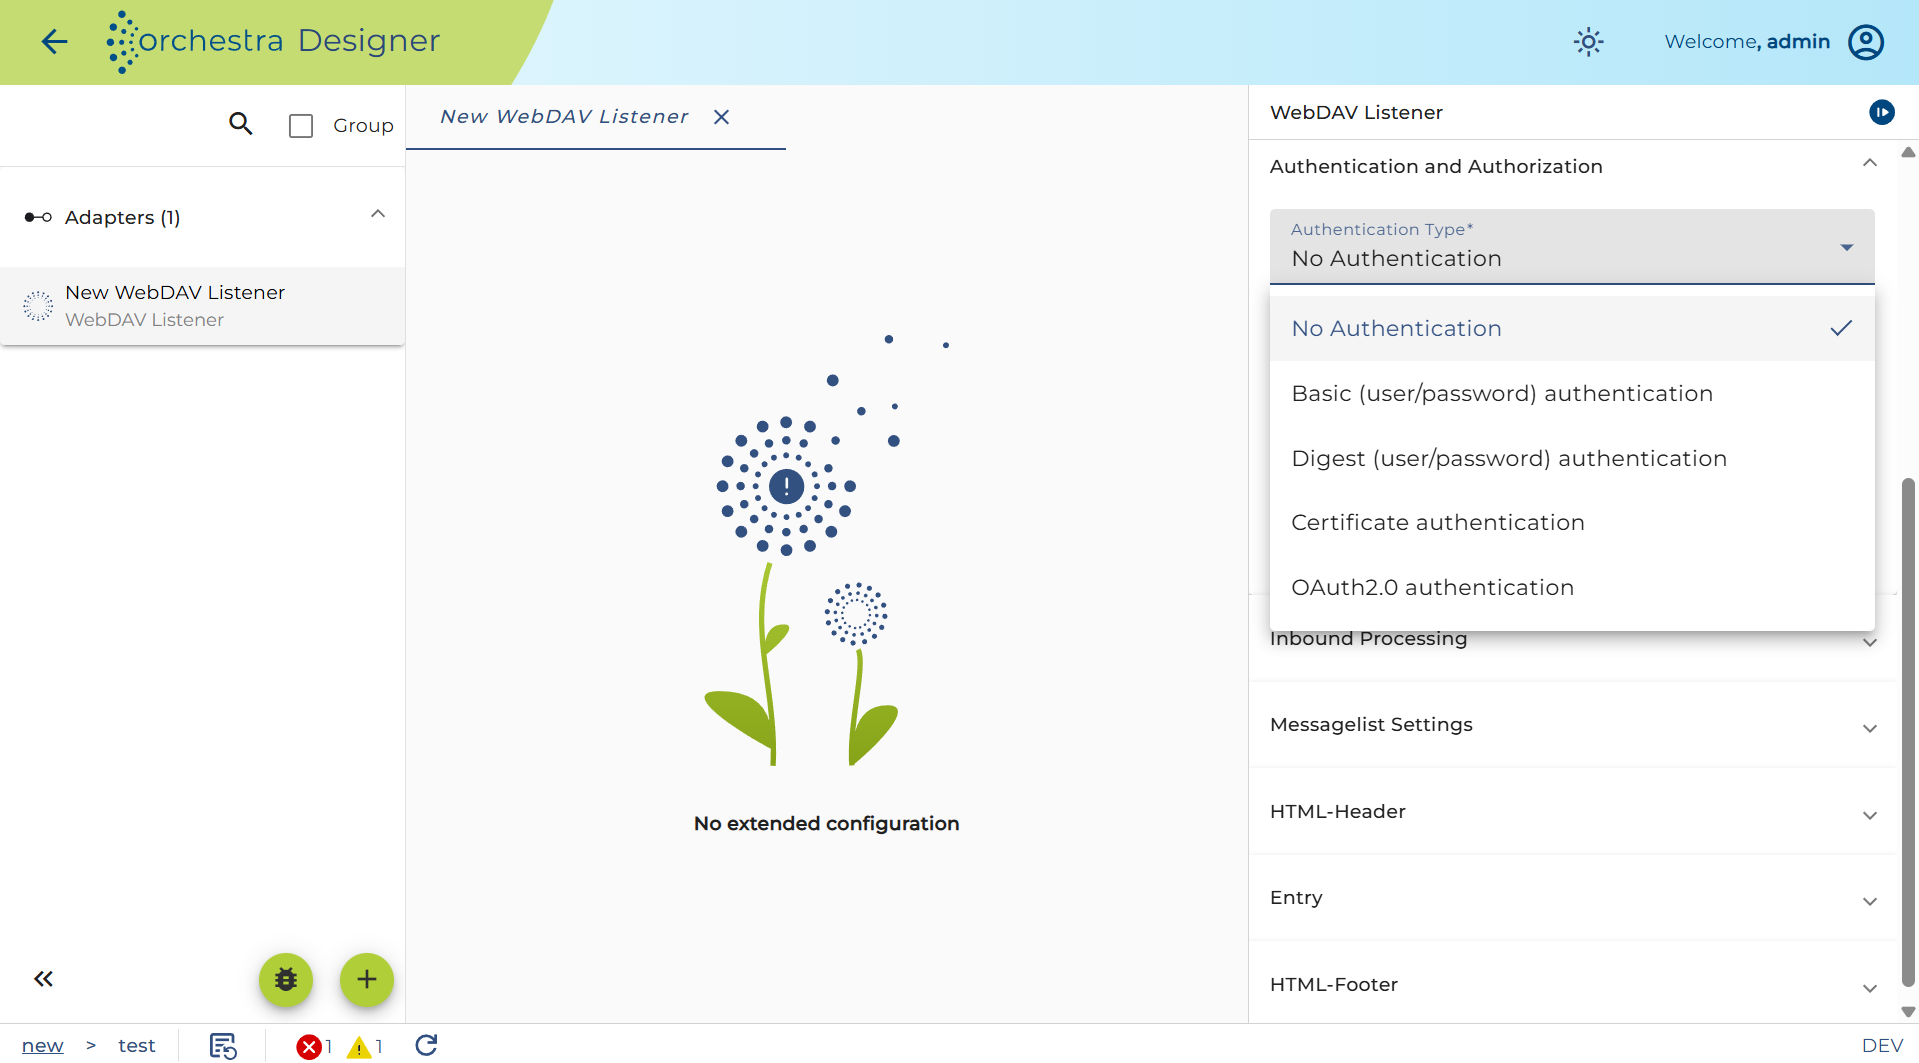The image size is (1919, 1063).
Task: Expand the Inbound Processing section
Action: [1870, 642]
